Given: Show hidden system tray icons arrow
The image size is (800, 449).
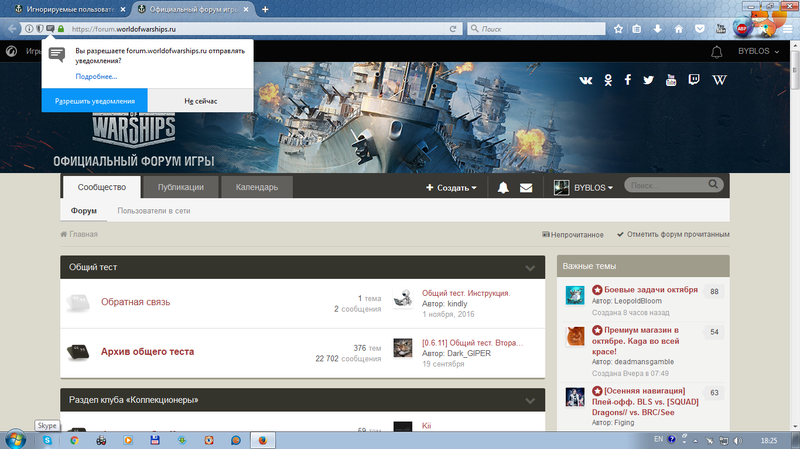Looking at the screenshot, I should [695, 441].
